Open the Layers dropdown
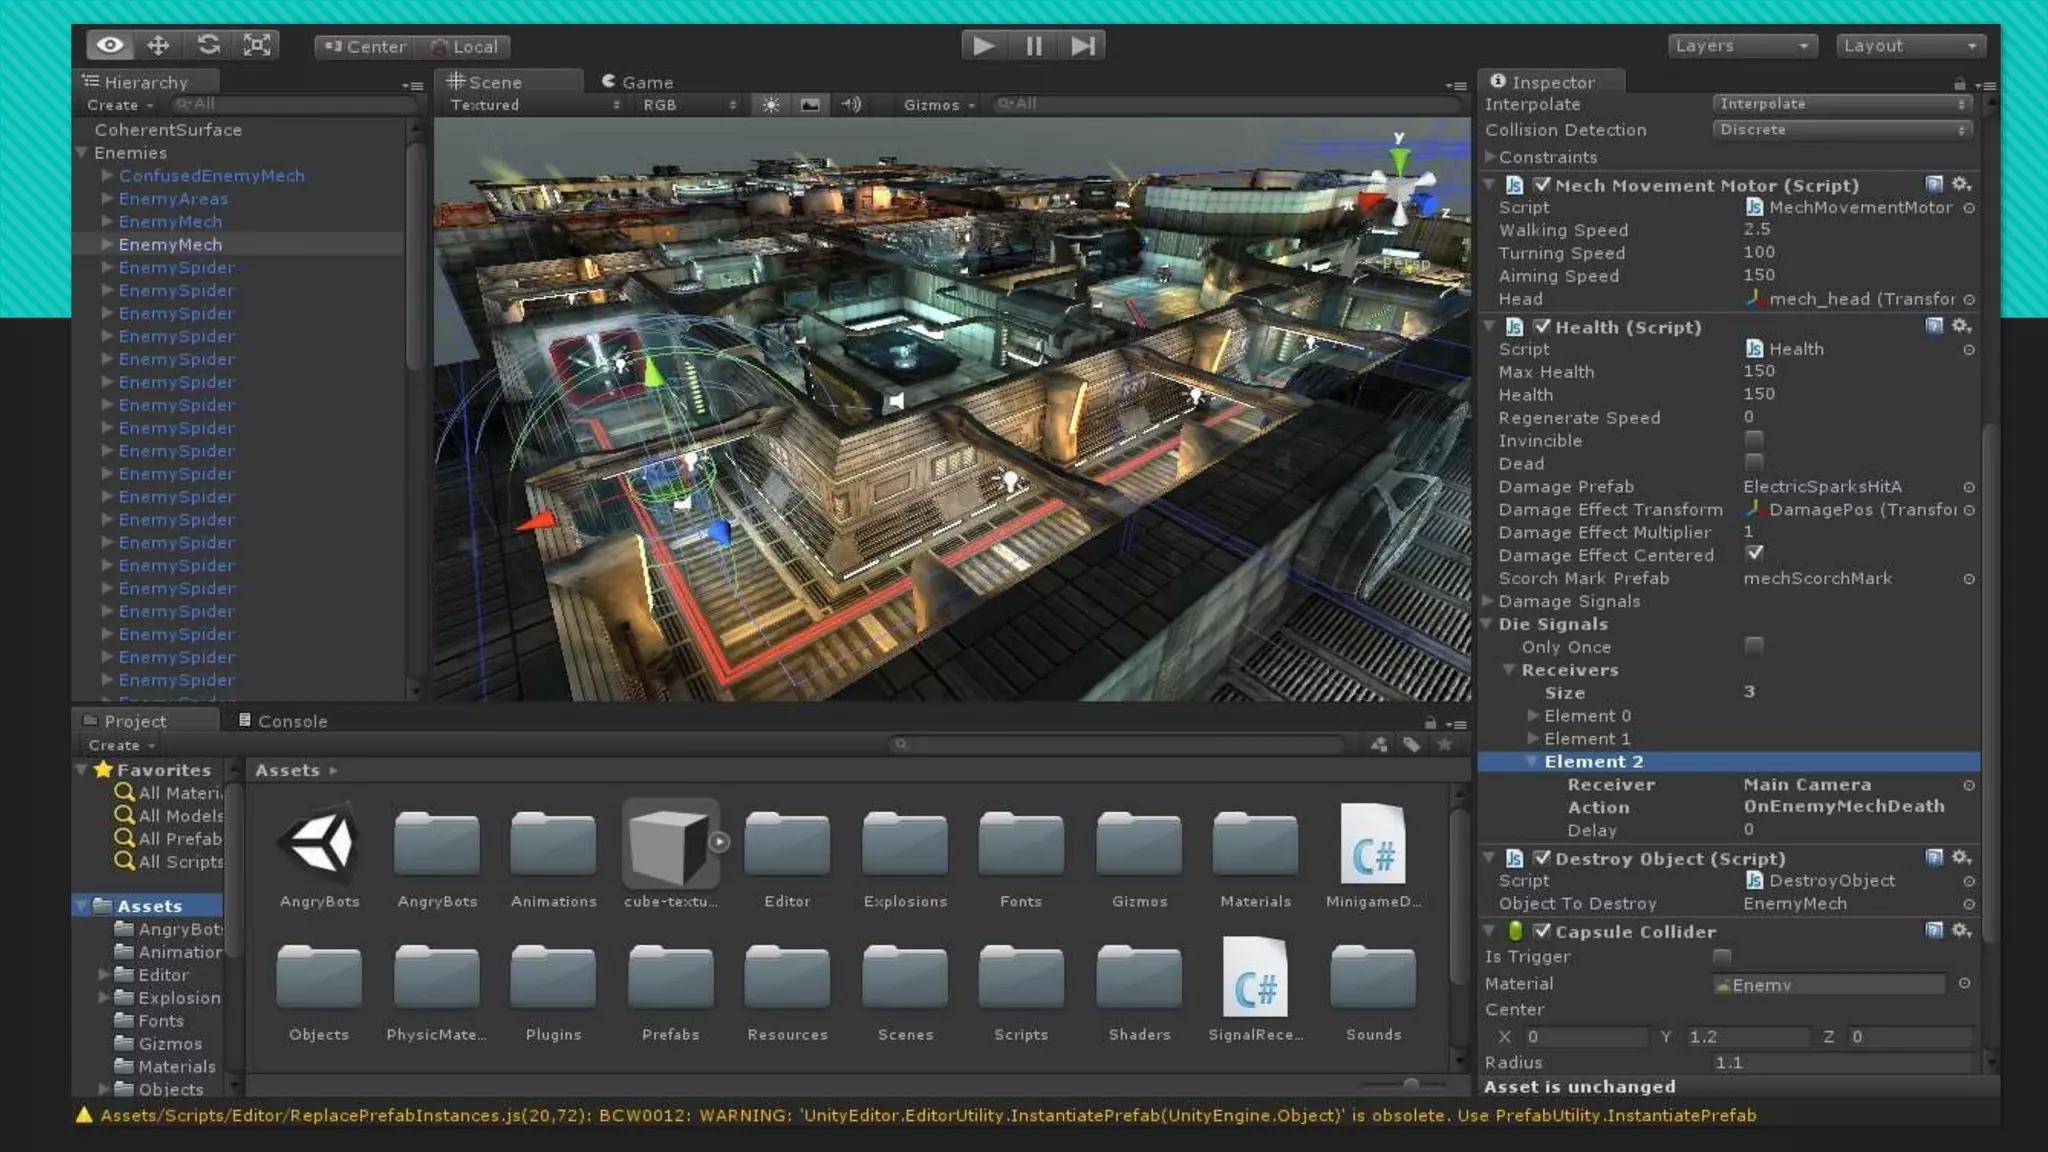Screen dimensions: 2048x1152 [x=1742, y=46]
